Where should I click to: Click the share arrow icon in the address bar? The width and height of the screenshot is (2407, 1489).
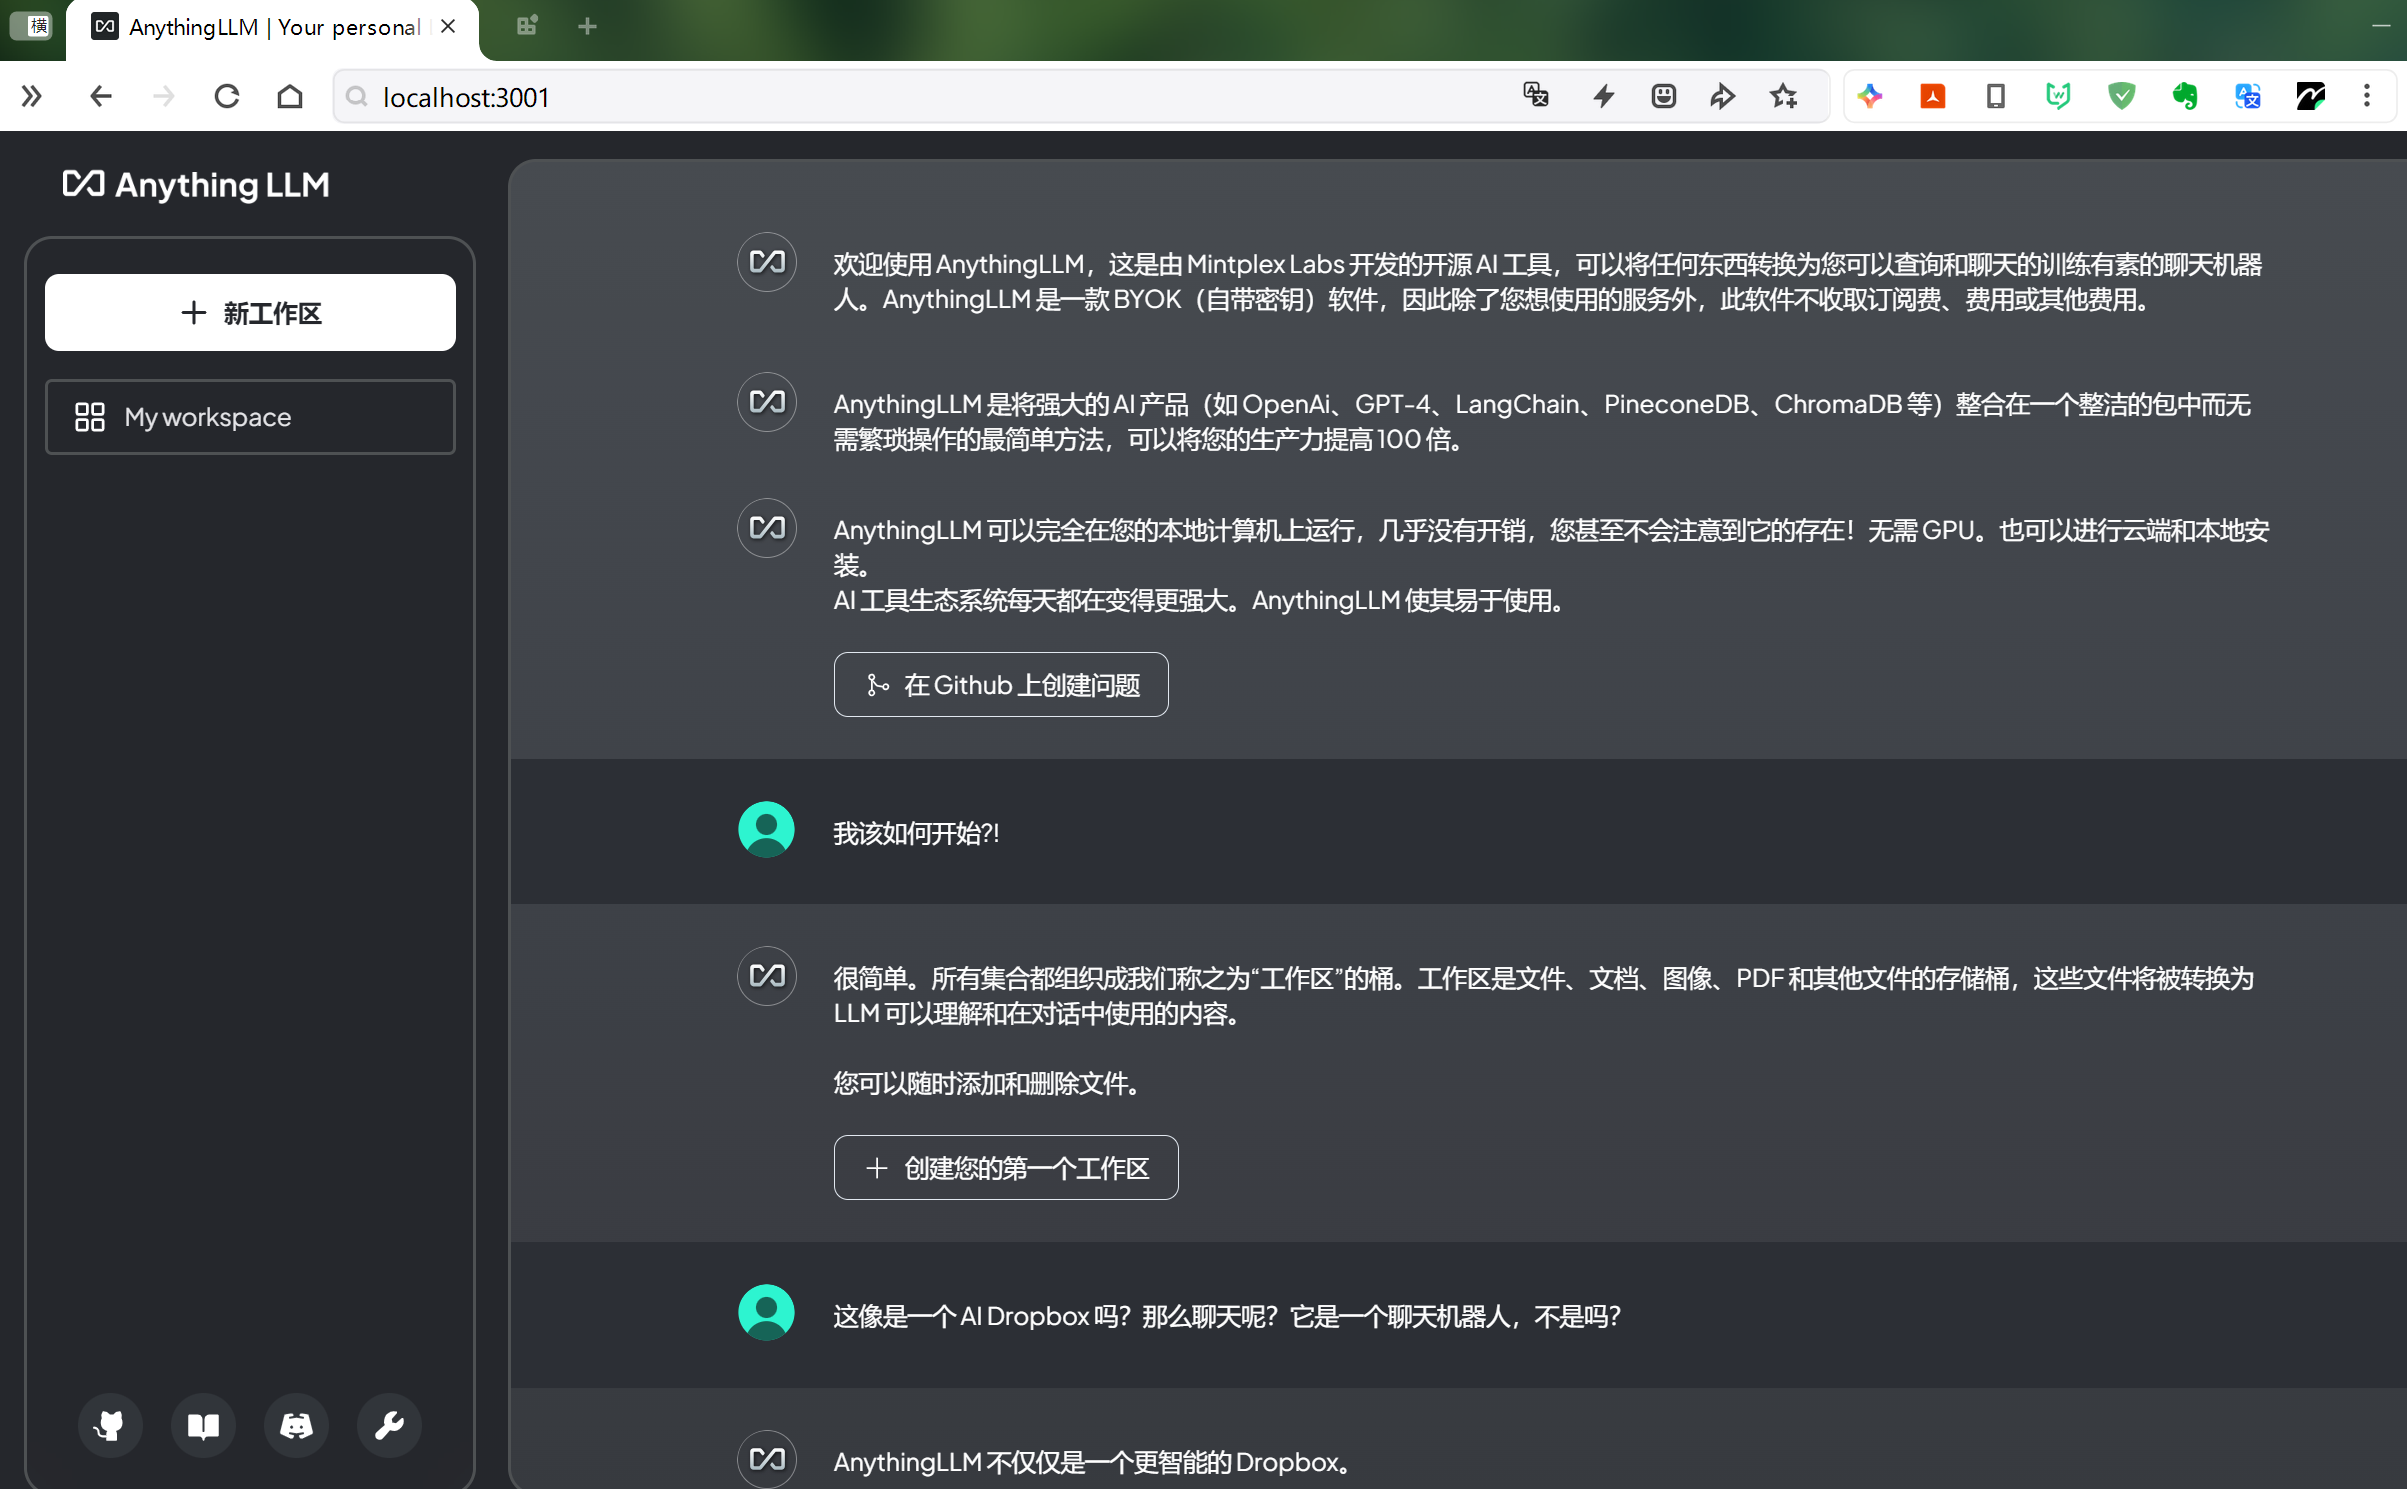tap(1723, 96)
